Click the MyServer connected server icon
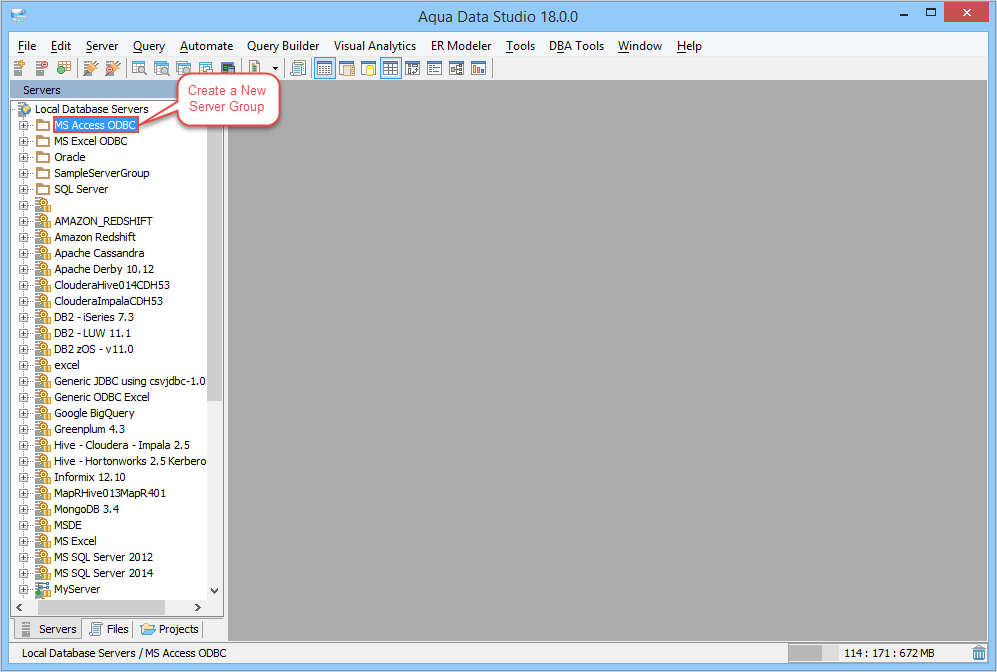Screen dimensions: 997x672 pyautogui.click(x=43, y=589)
